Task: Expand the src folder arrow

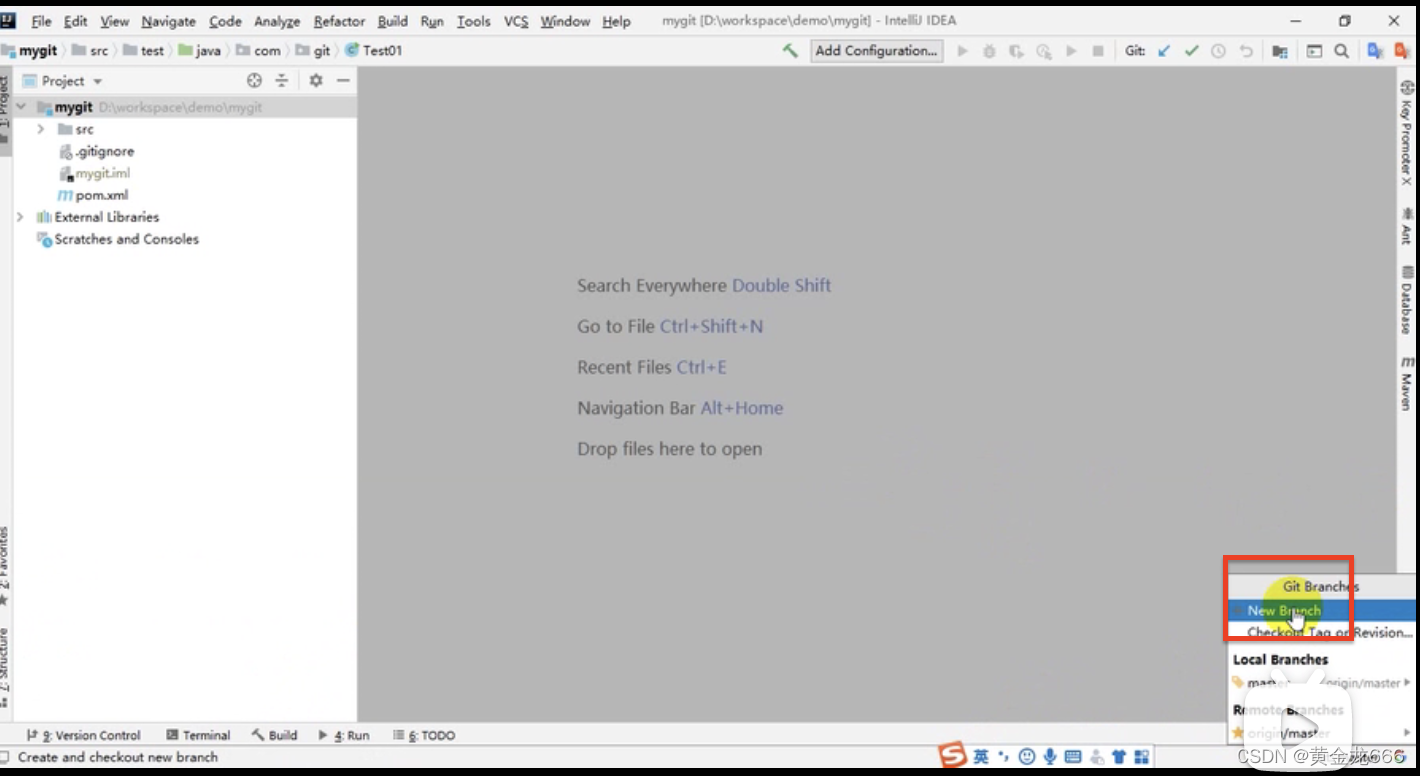Action: pos(40,129)
